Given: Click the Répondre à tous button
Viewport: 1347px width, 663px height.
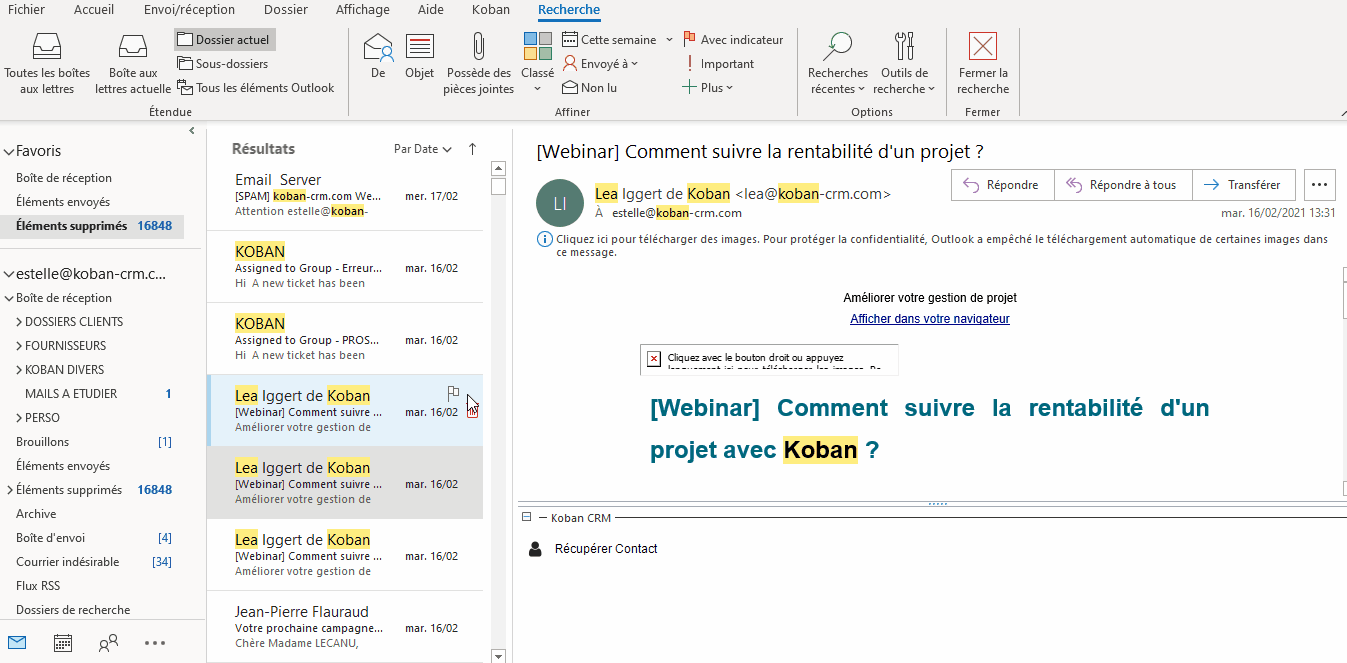Looking at the screenshot, I should [x=1122, y=185].
